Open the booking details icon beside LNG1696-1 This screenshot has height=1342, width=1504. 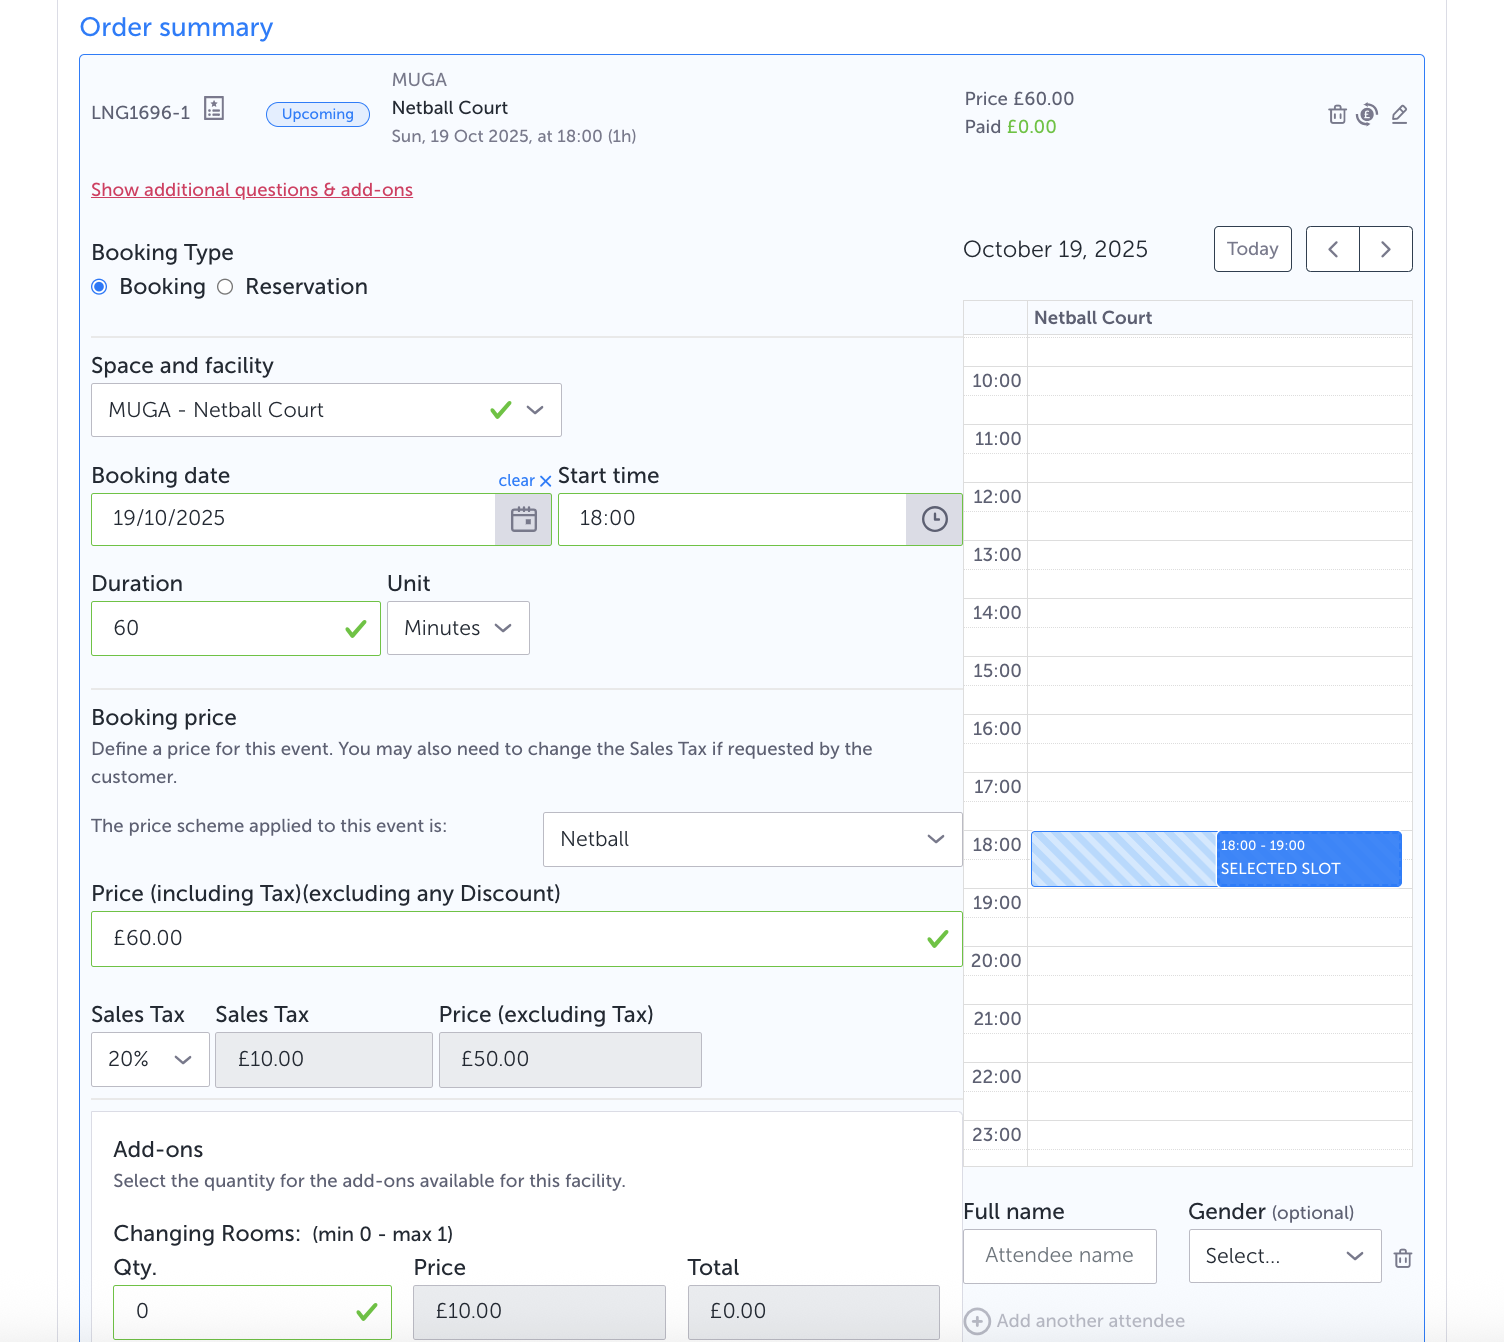[x=214, y=109]
